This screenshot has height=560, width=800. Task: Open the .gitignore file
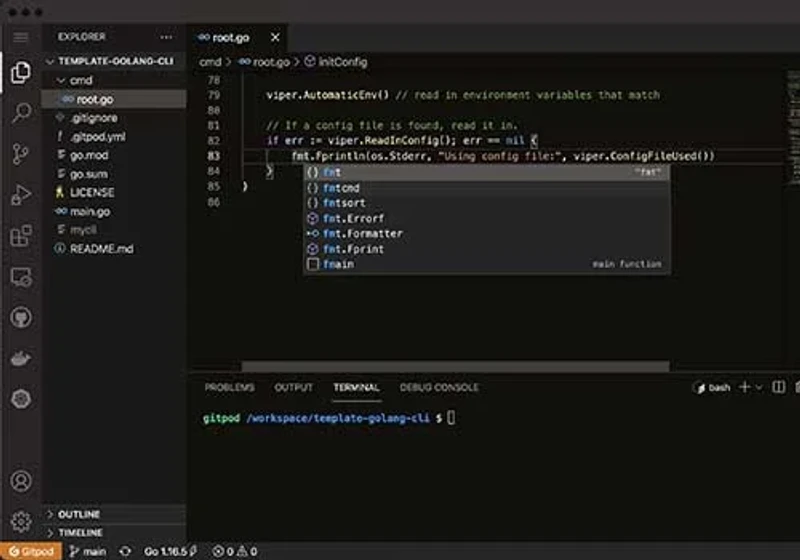(x=114, y=118)
